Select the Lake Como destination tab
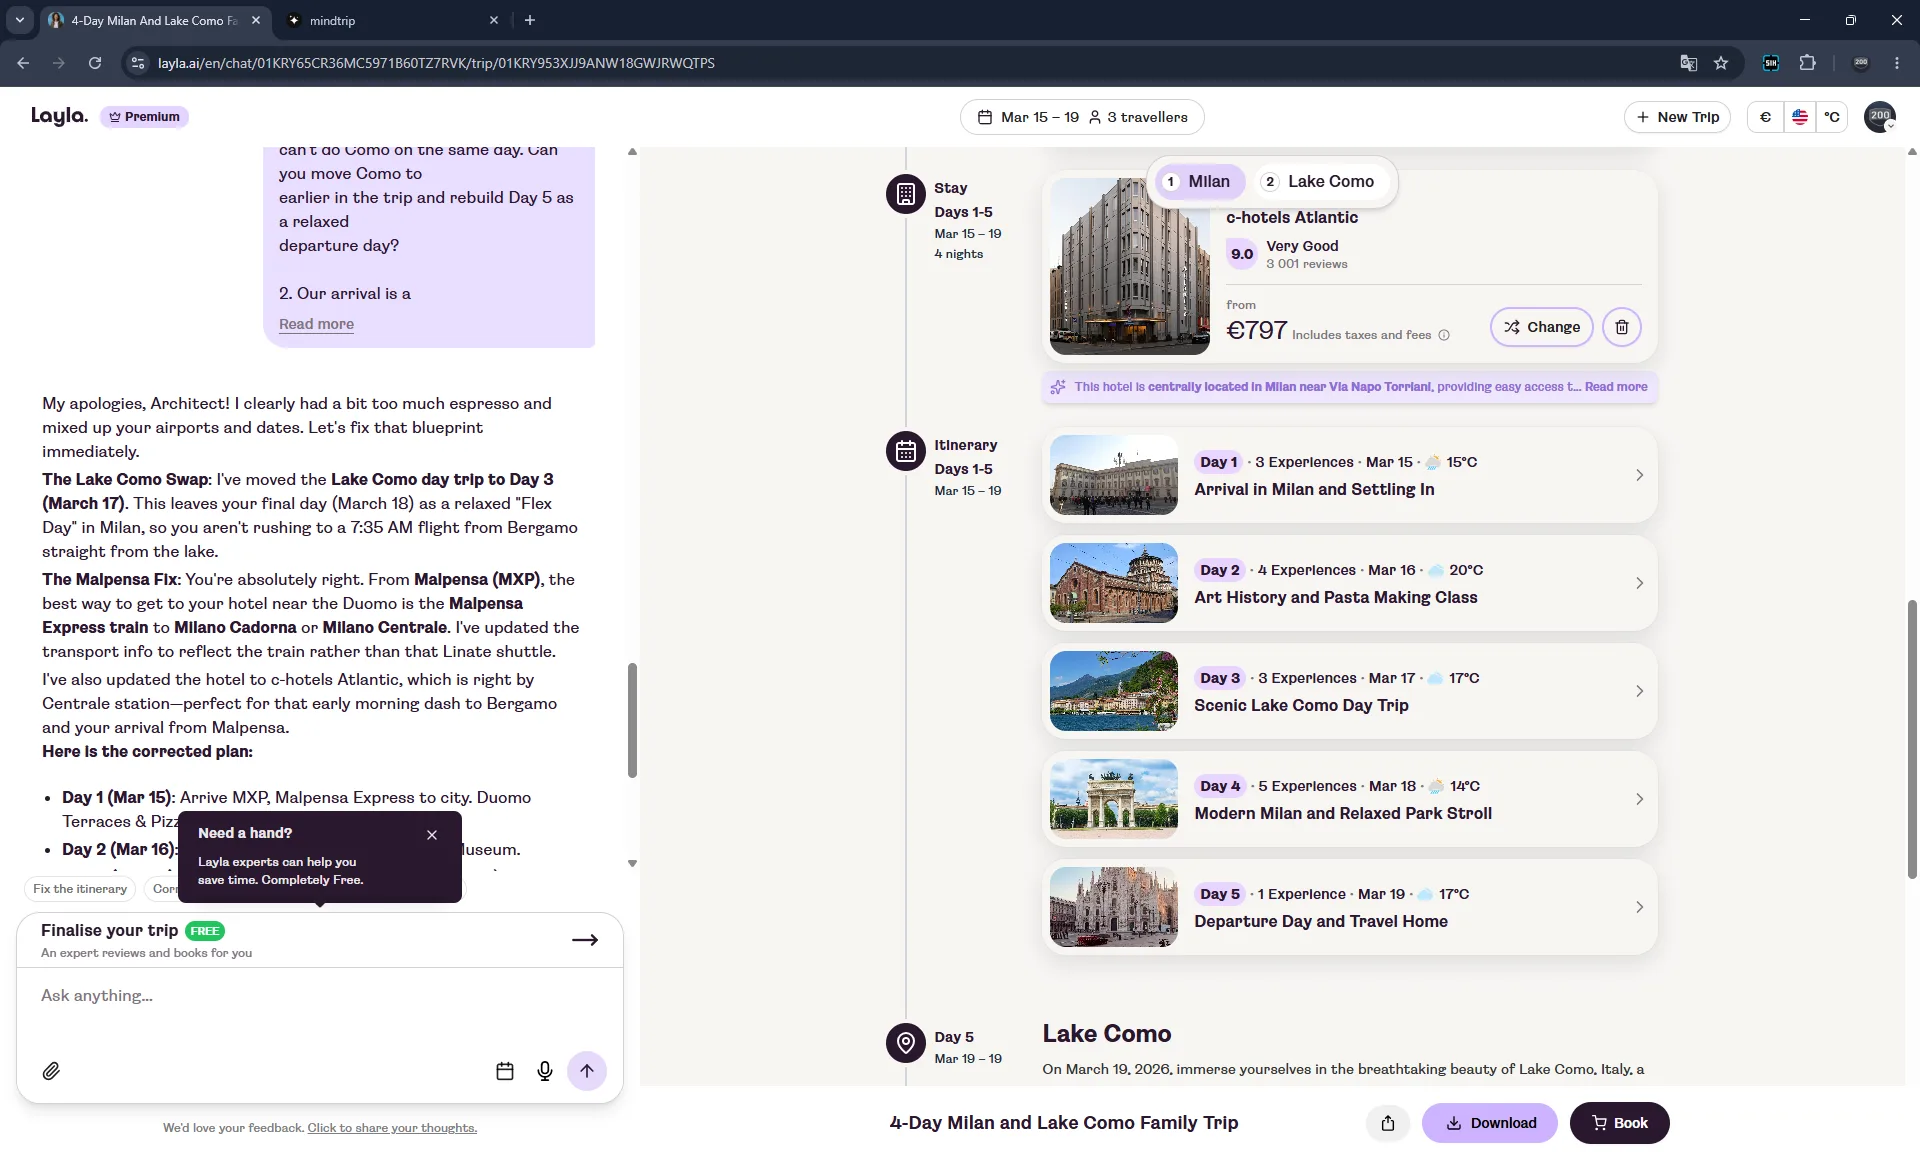Screen dimensions: 1920x1152 tap(1319, 181)
